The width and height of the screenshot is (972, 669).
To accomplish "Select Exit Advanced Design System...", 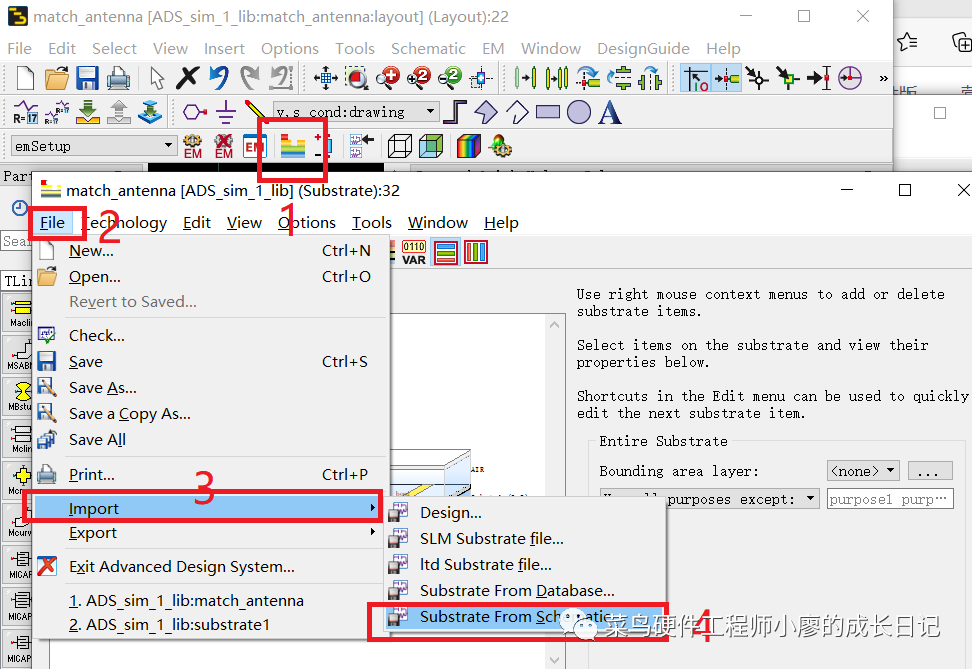I will click(x=211, y=566).
